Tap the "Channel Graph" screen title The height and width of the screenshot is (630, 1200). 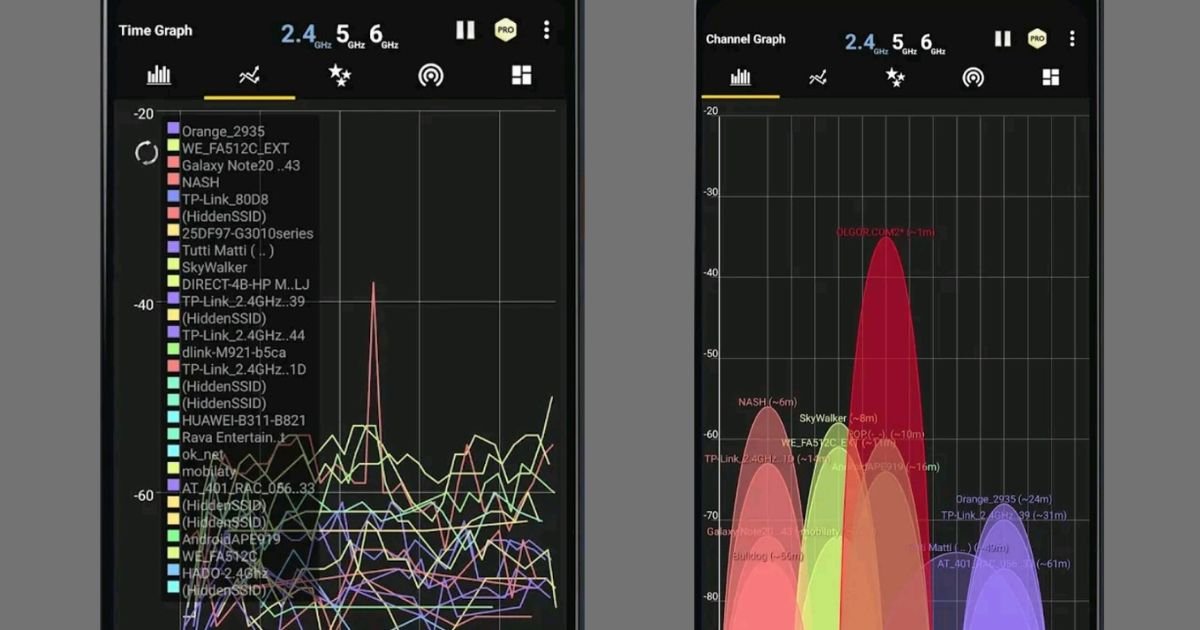[746, 39]
